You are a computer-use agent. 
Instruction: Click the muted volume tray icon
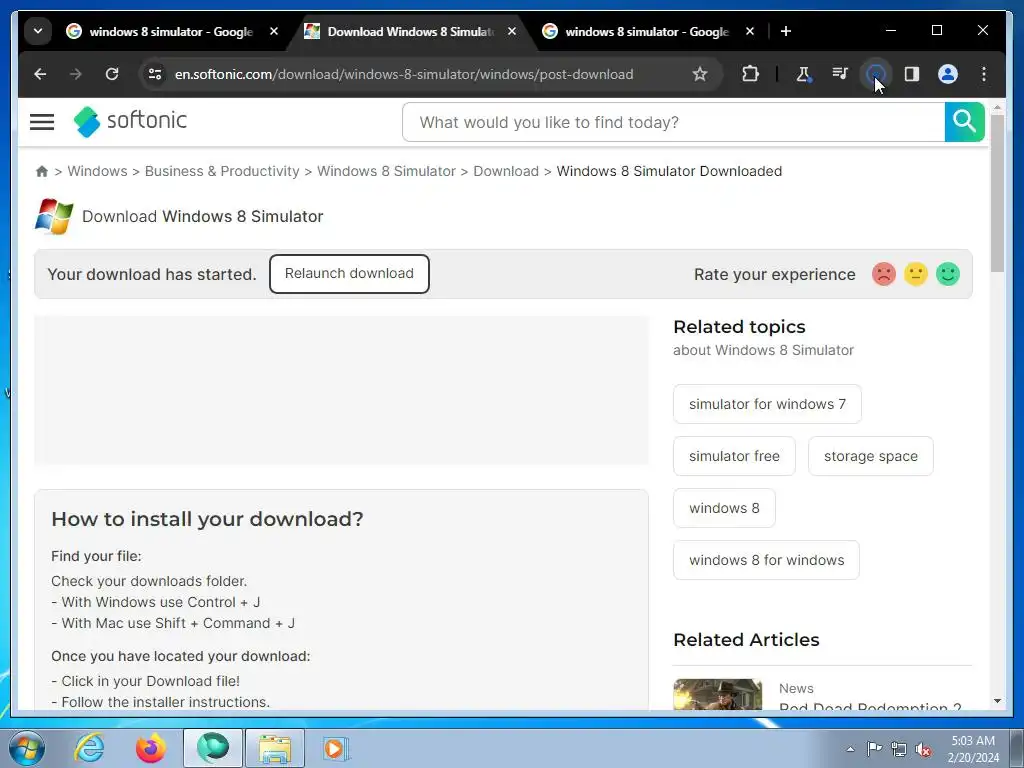(x=923, y=749)
